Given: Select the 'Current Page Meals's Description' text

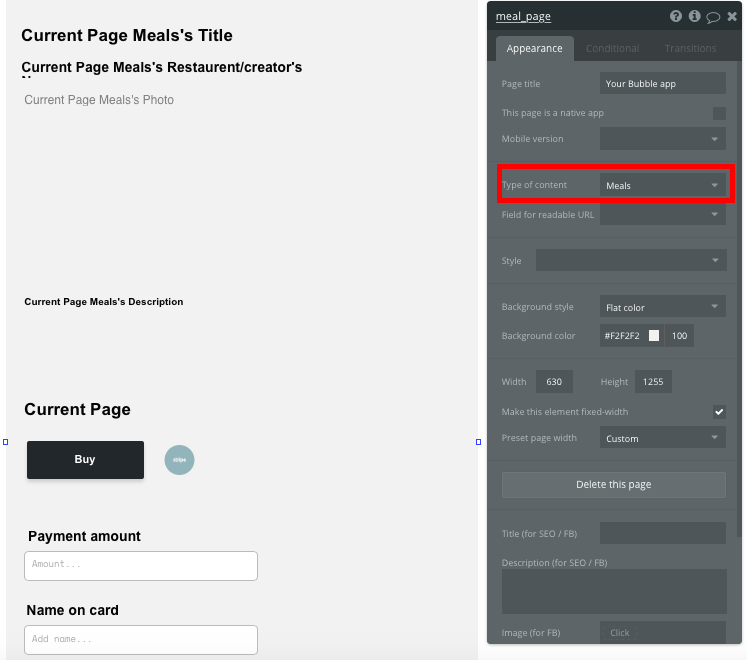Looking at the screenshot, I should (x=104, y=302).
